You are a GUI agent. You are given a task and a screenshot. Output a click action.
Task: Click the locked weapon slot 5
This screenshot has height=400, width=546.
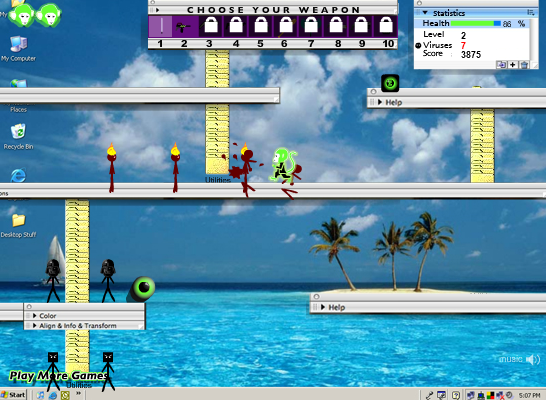click(261, 26)
